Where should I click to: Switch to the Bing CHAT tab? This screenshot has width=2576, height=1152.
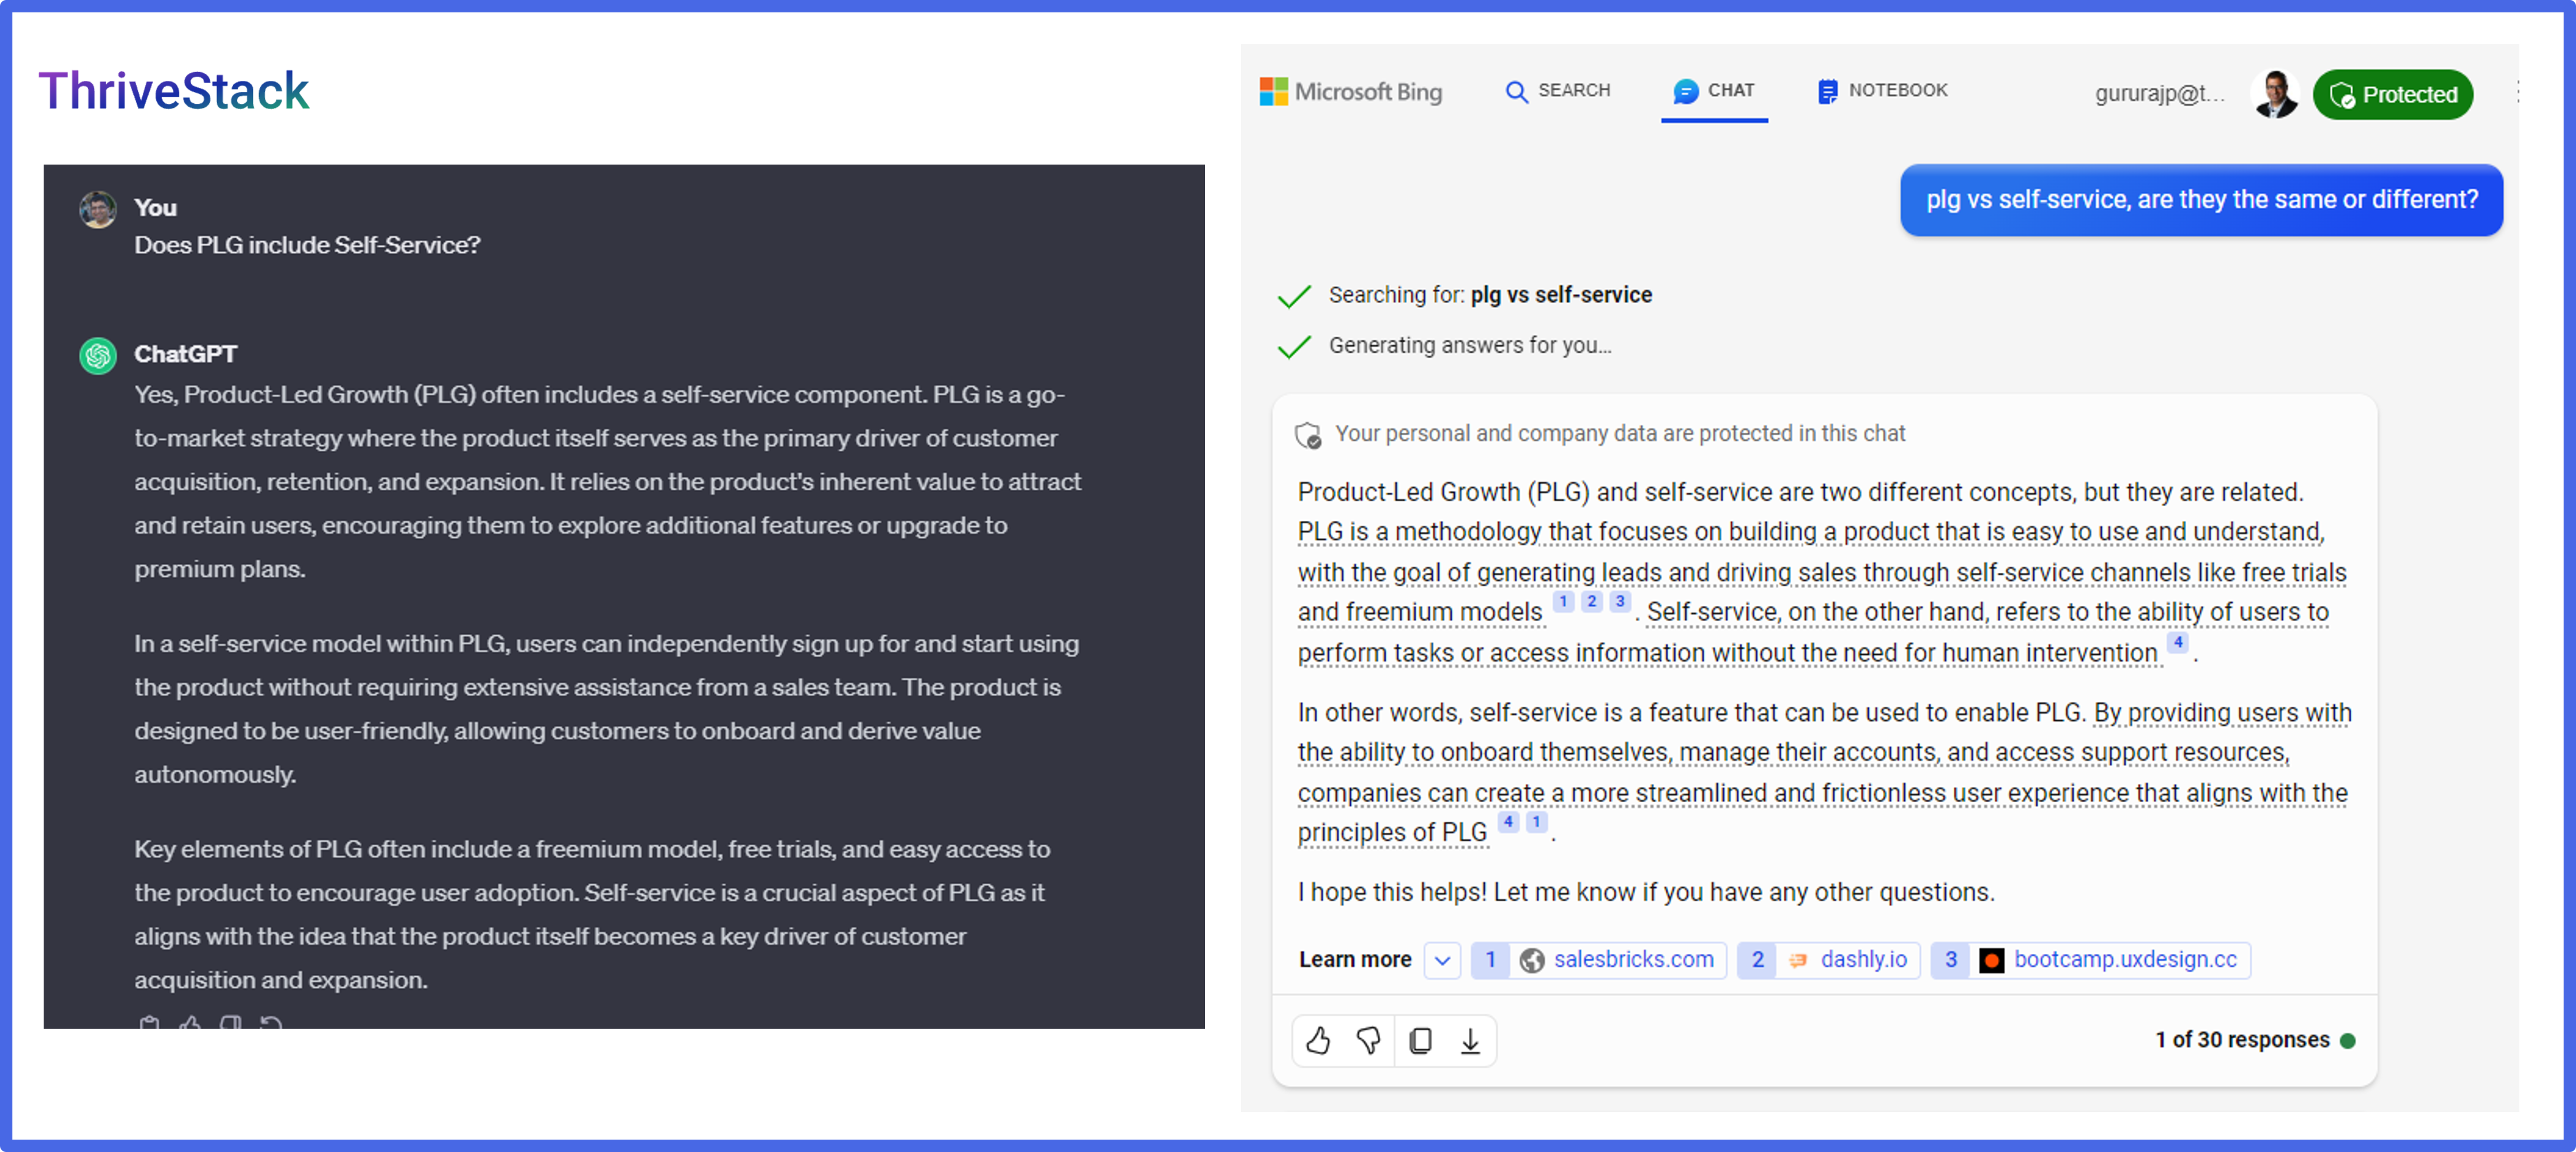pyautogui.click(x=1713, y=91)
